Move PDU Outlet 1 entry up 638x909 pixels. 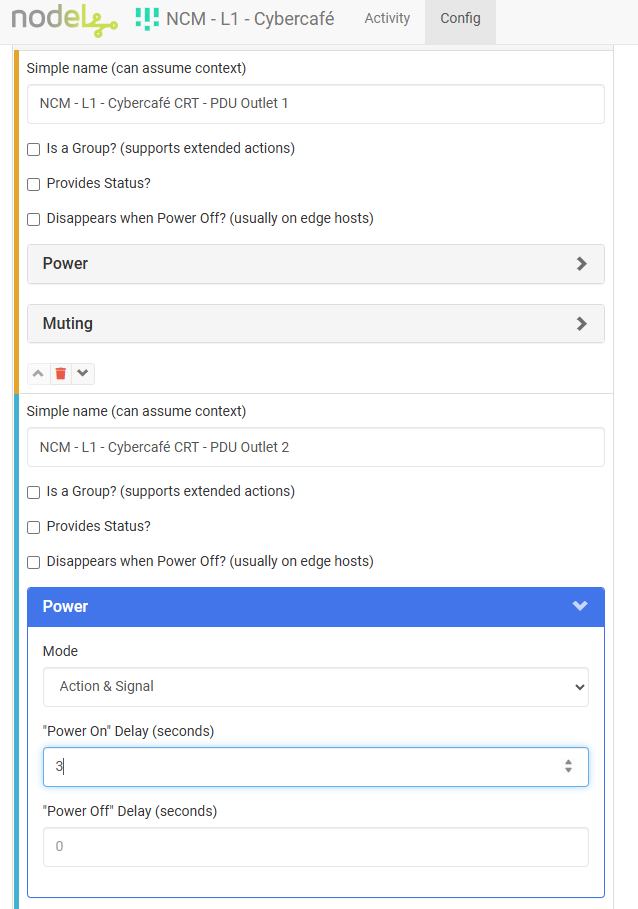click(38, 373)
